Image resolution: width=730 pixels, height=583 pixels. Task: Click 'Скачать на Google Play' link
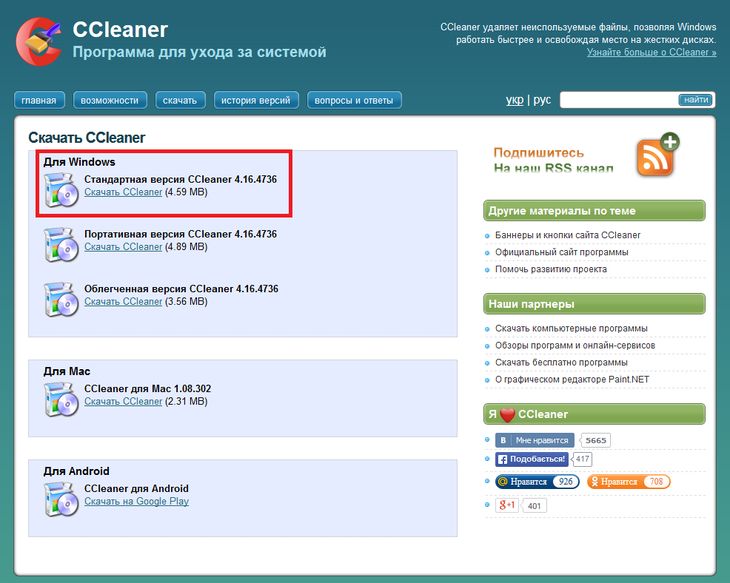[x=136, y=501]
